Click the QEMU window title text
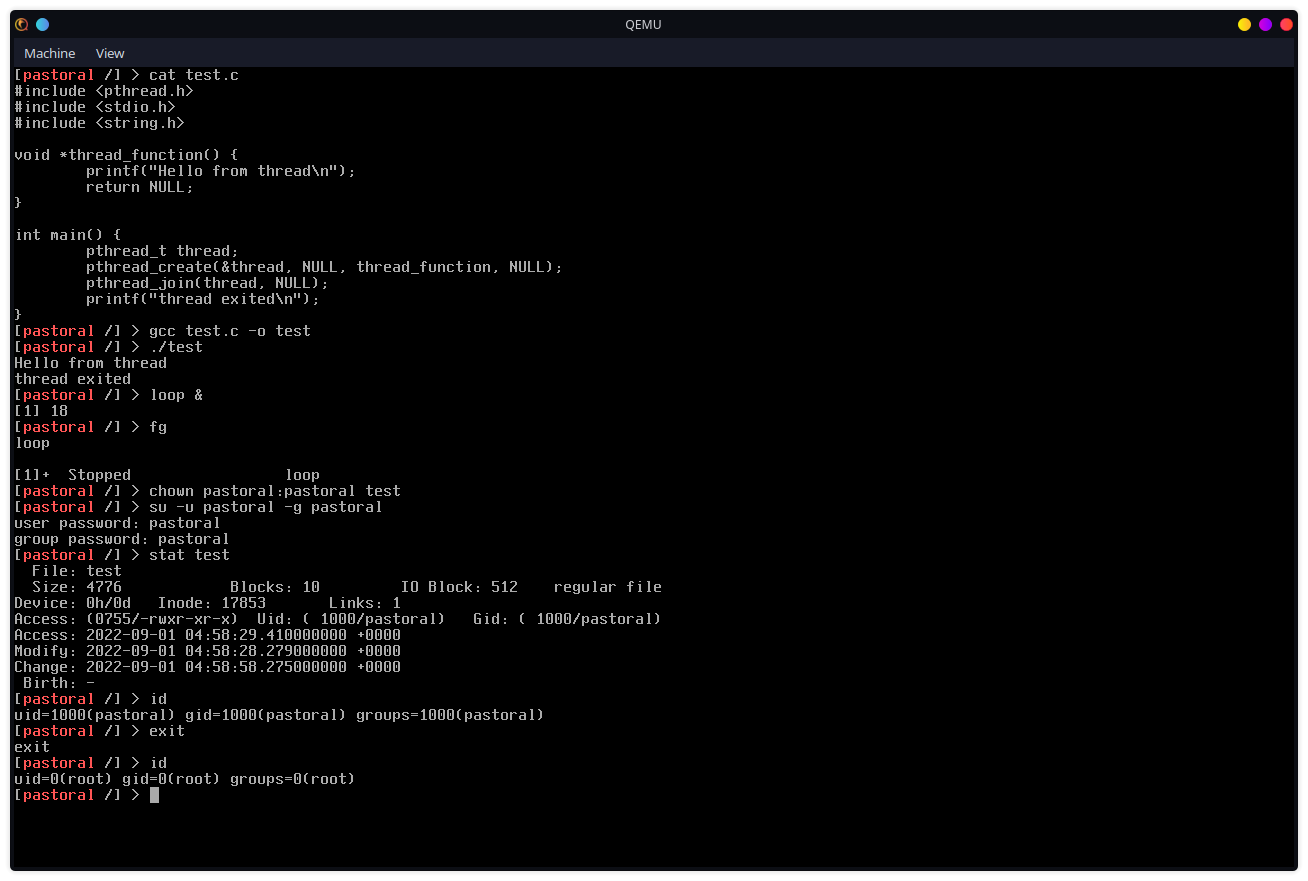Viewport: 1308px width, 881px height. (x=643, y=24)
